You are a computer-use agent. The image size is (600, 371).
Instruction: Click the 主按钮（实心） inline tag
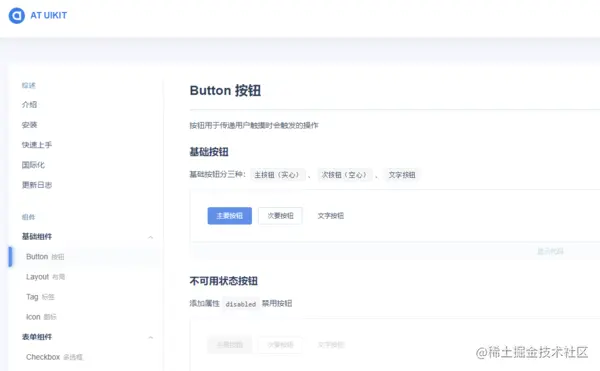coord(278,175)
